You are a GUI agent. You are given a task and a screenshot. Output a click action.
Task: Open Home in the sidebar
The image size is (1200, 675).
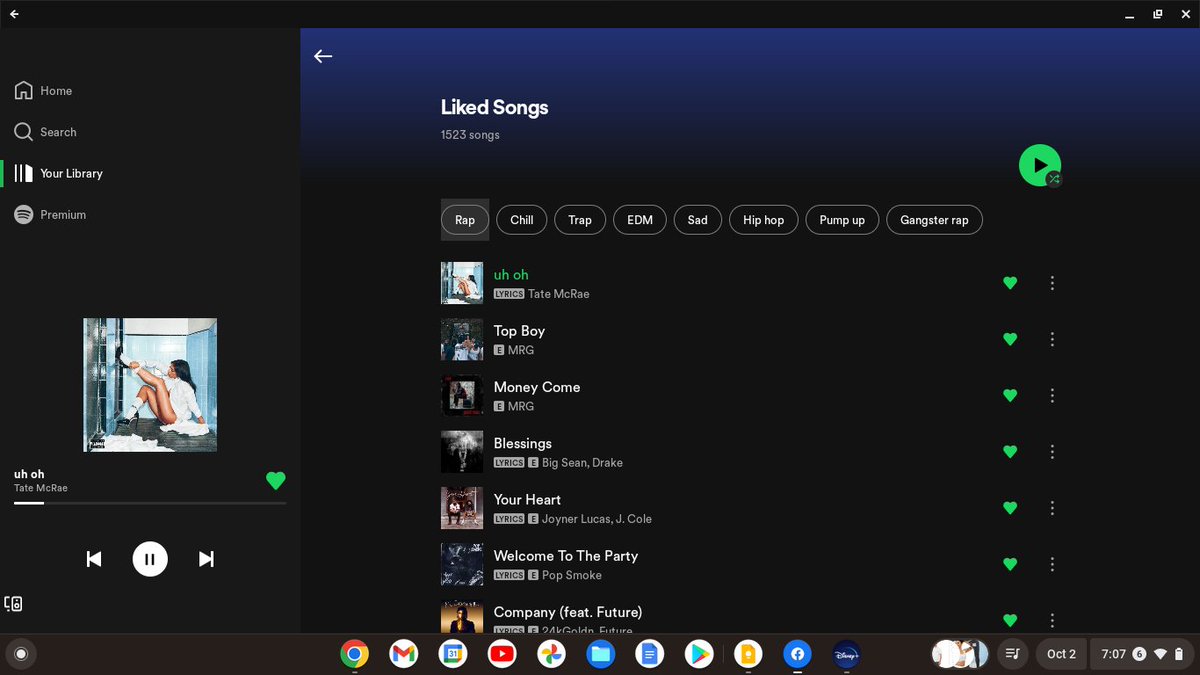pos(43,91)
